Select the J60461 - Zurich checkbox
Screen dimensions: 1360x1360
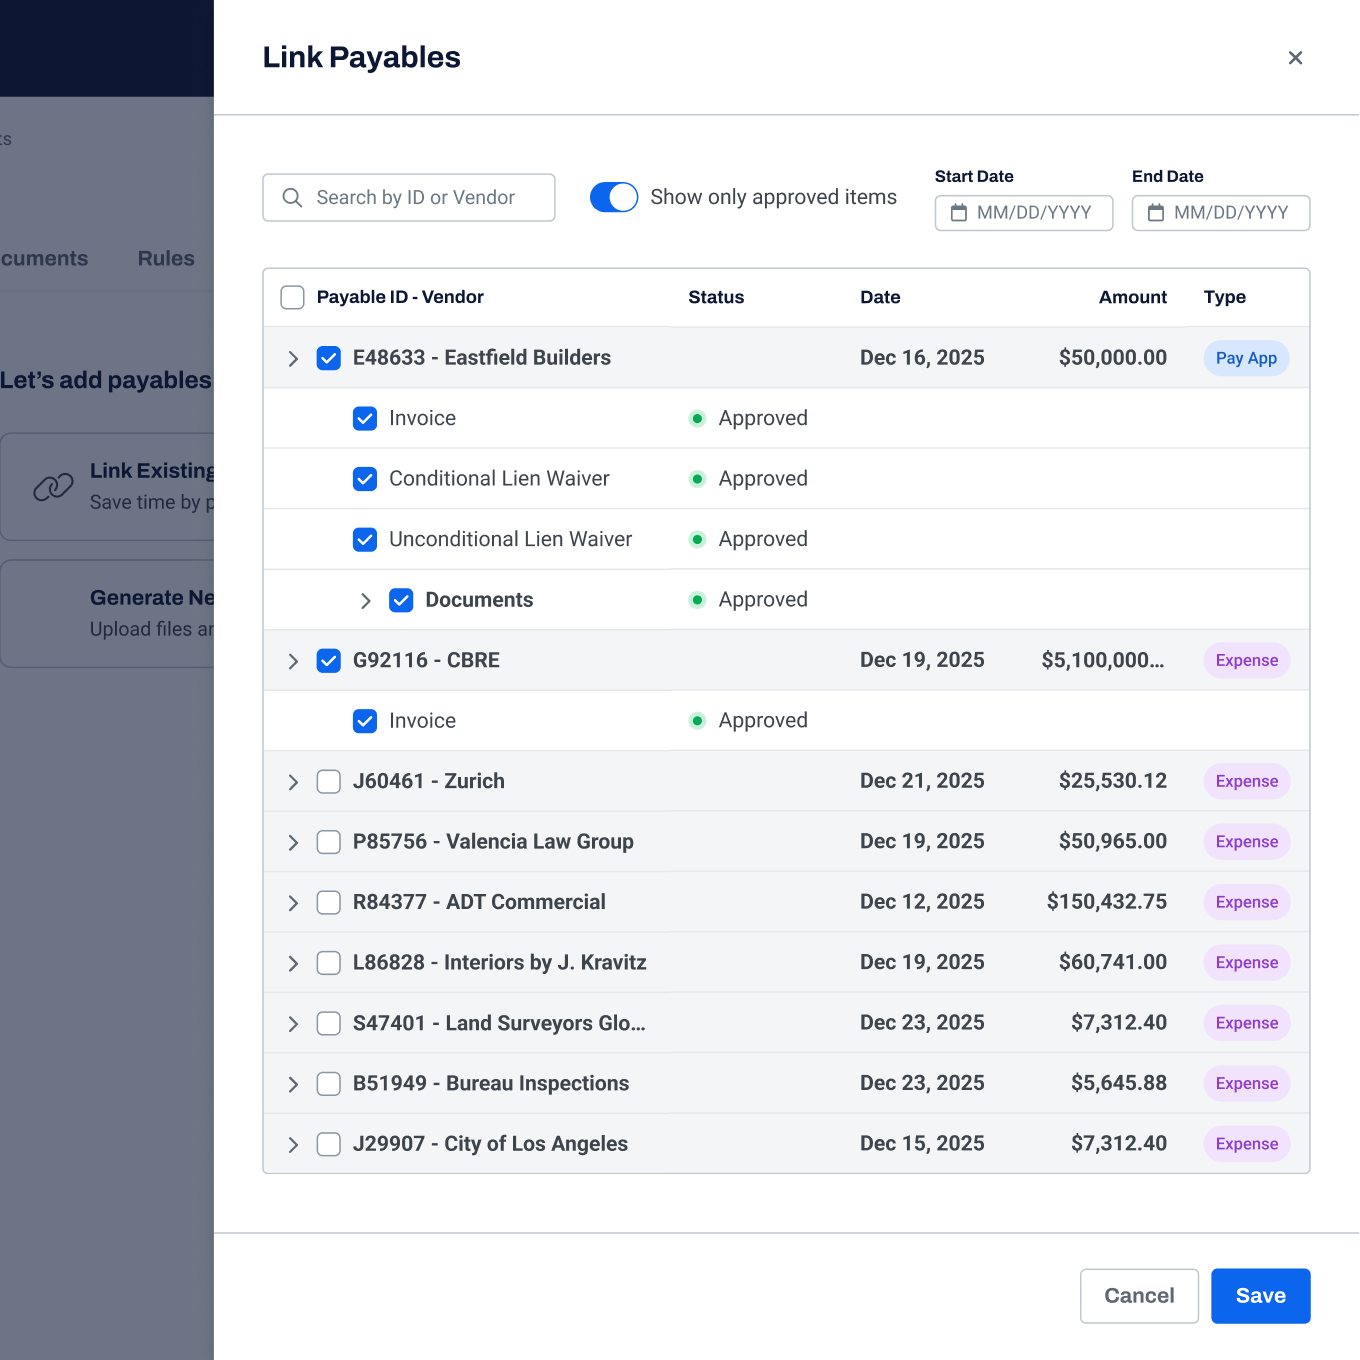click(328, 781)
